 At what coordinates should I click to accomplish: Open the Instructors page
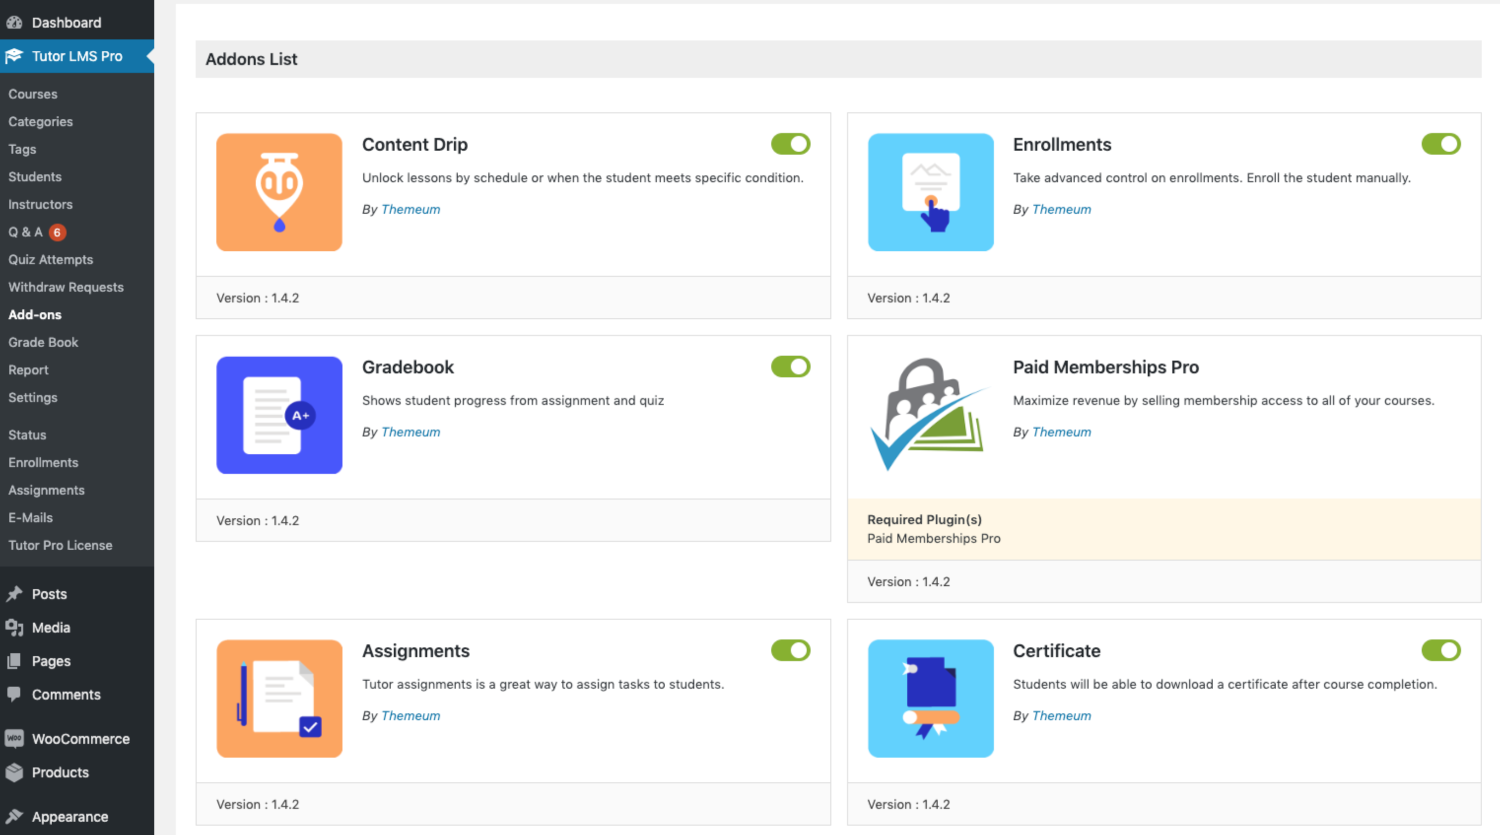(41, 204)
